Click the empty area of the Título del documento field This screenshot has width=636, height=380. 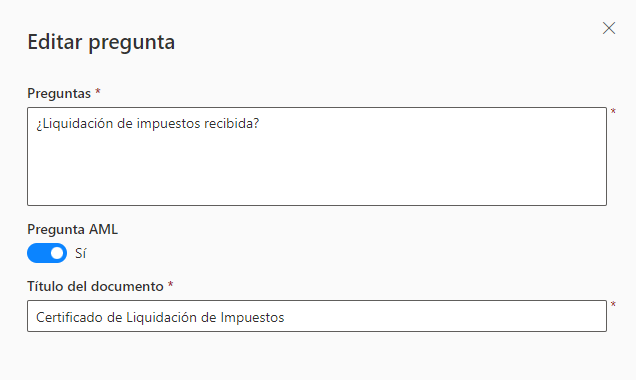click(x=444, y=316)
